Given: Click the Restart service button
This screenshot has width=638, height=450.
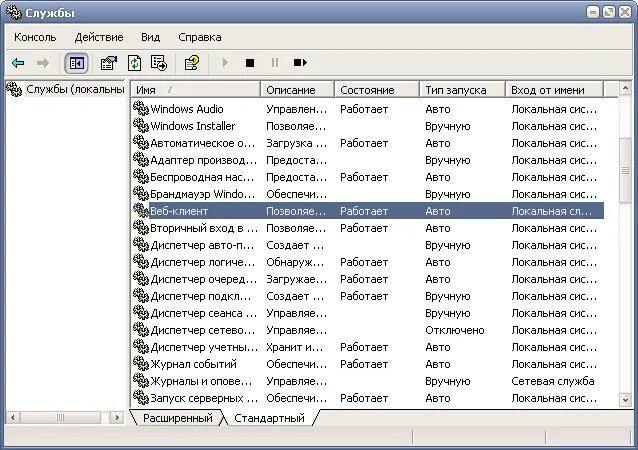Looking at the screenshot, I should point(300,63).
